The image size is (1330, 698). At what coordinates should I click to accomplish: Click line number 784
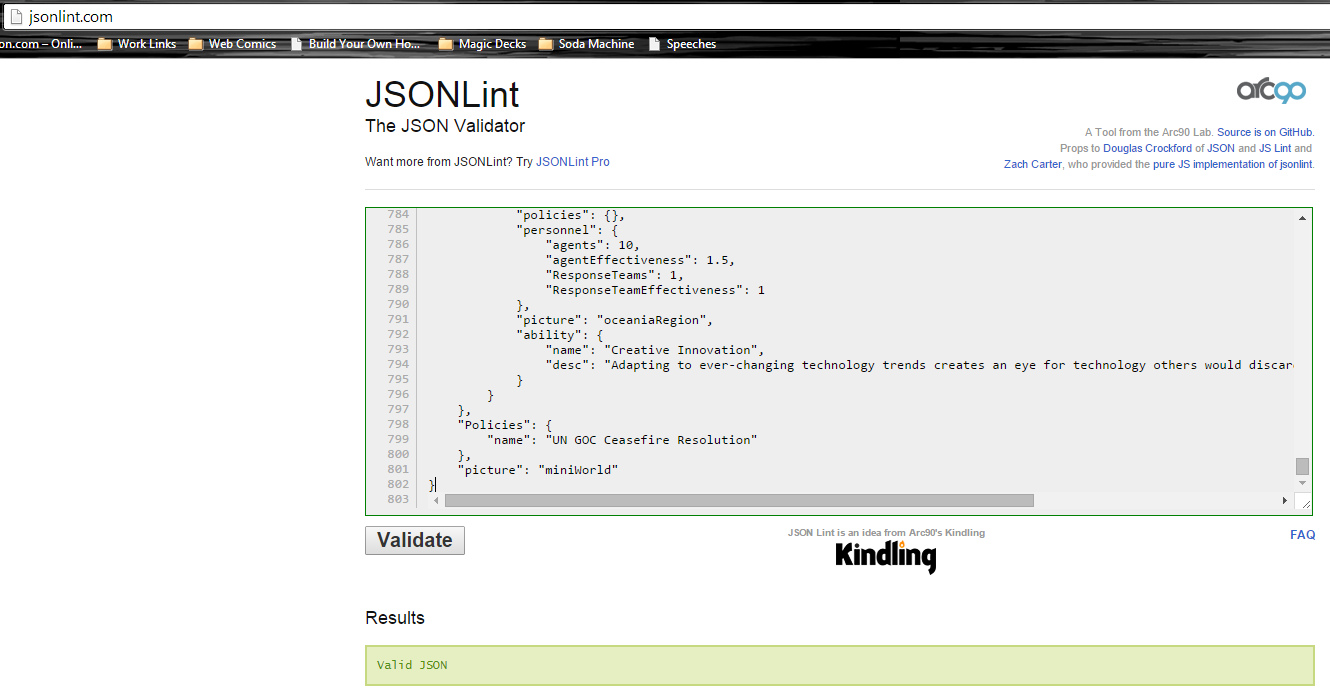397,215
